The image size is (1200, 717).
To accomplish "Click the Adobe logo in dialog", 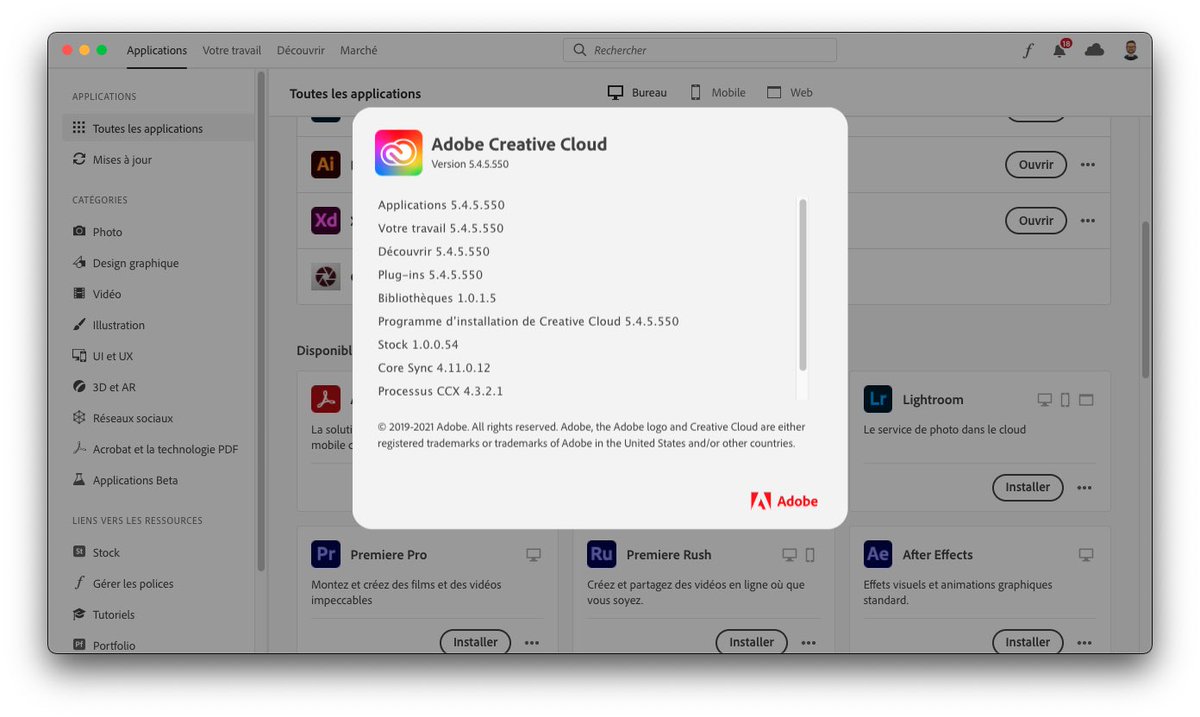I will pyautogui.click(x=784, y=501).
